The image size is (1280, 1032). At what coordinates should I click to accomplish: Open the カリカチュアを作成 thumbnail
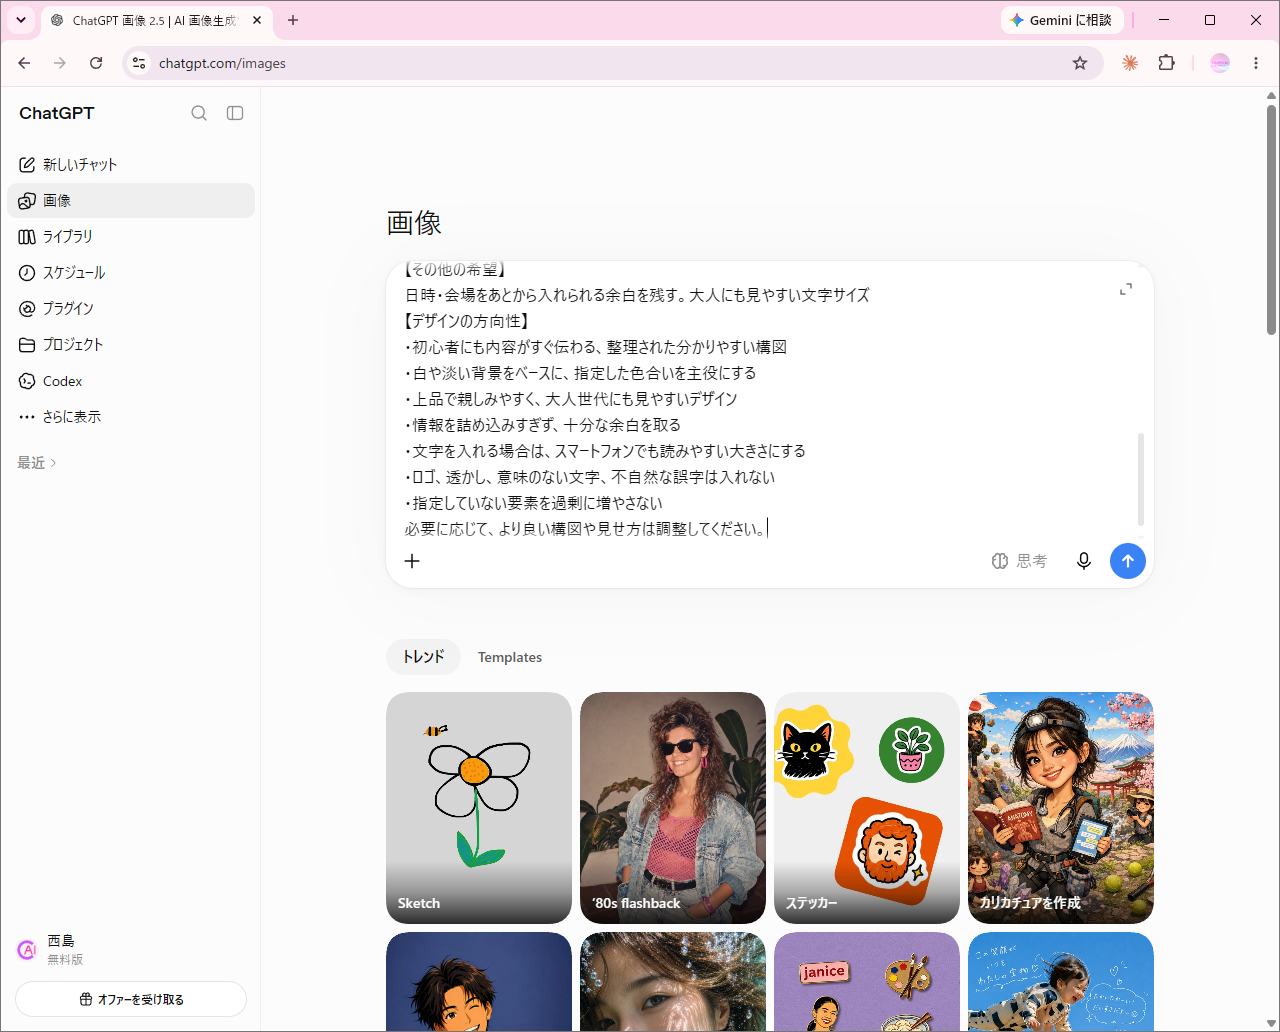click(1061, 808)
